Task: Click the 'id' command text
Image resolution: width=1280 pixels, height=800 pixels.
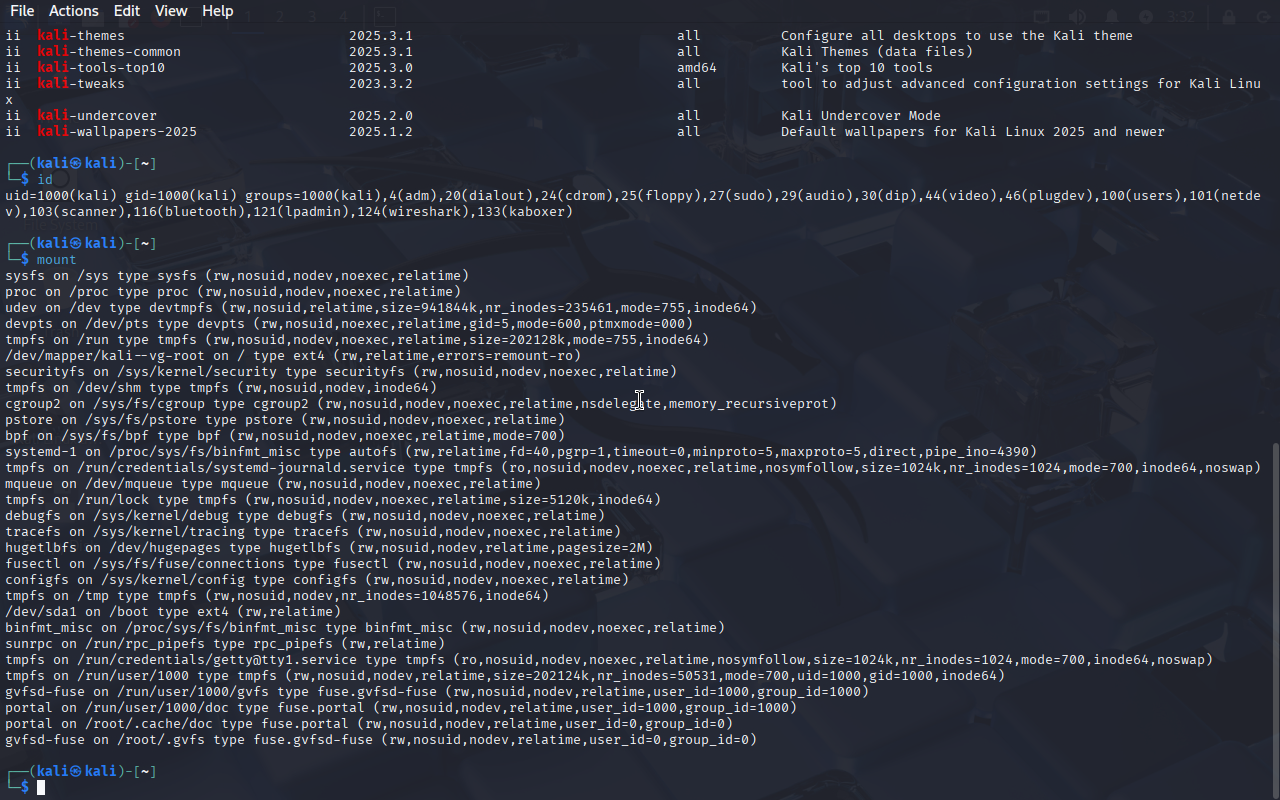Action: tap(45, 180)
